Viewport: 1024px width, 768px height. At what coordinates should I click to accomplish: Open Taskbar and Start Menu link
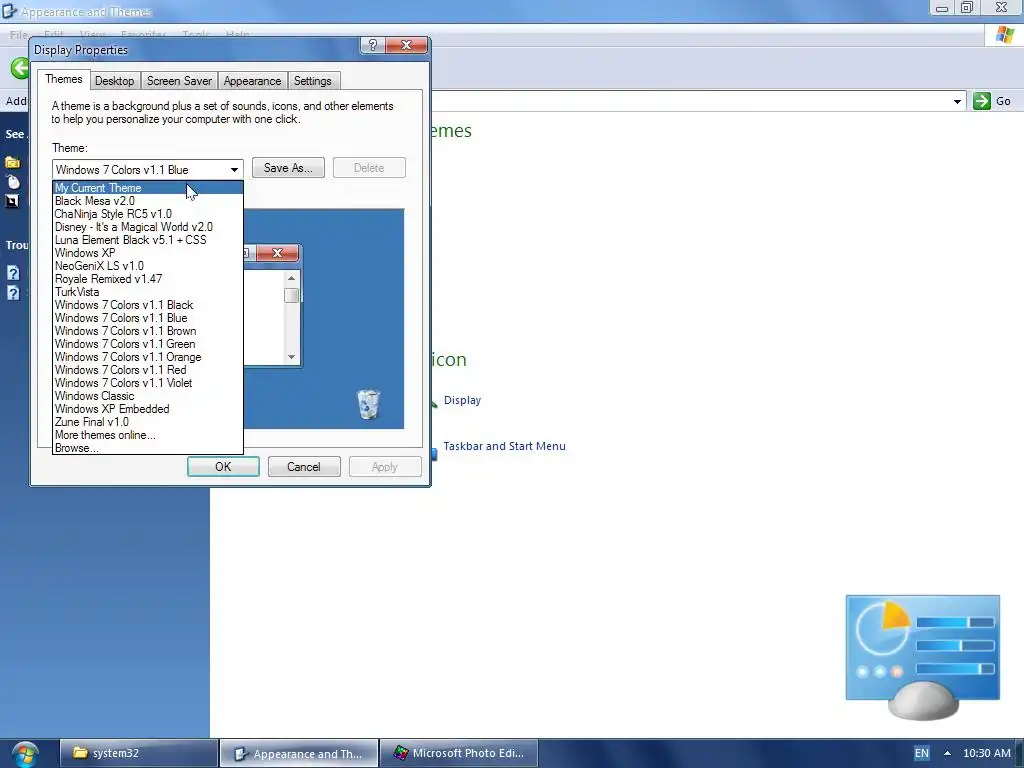click(504, 446)
